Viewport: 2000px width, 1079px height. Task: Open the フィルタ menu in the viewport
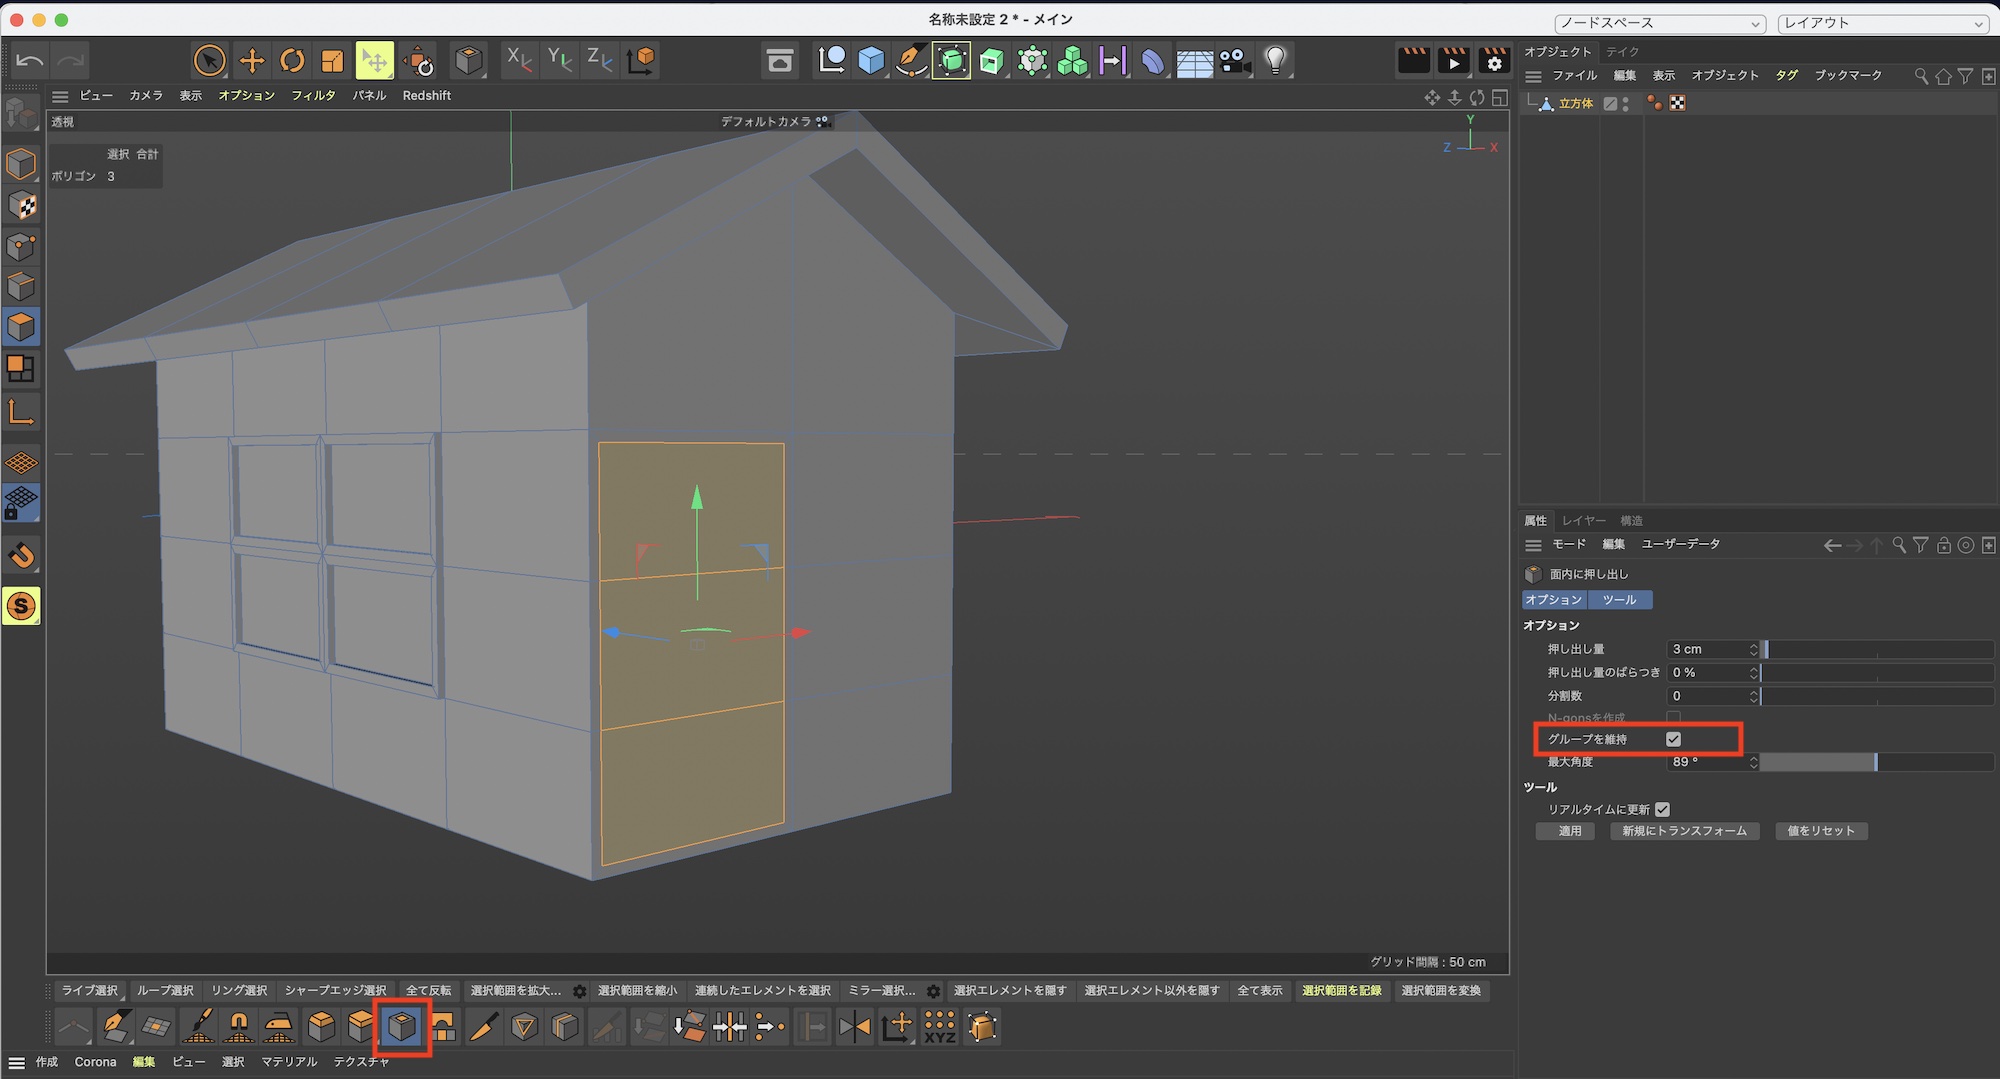313,95
